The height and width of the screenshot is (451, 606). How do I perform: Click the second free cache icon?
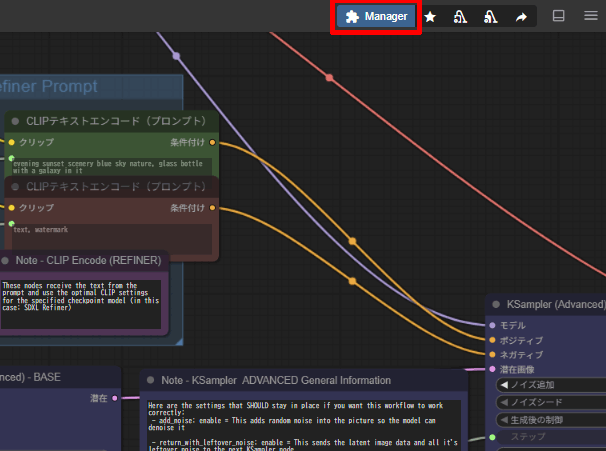point(490,17)
